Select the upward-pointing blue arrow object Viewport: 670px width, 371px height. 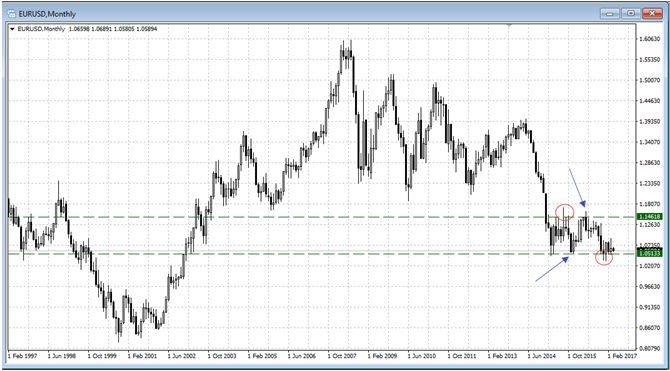552,269
